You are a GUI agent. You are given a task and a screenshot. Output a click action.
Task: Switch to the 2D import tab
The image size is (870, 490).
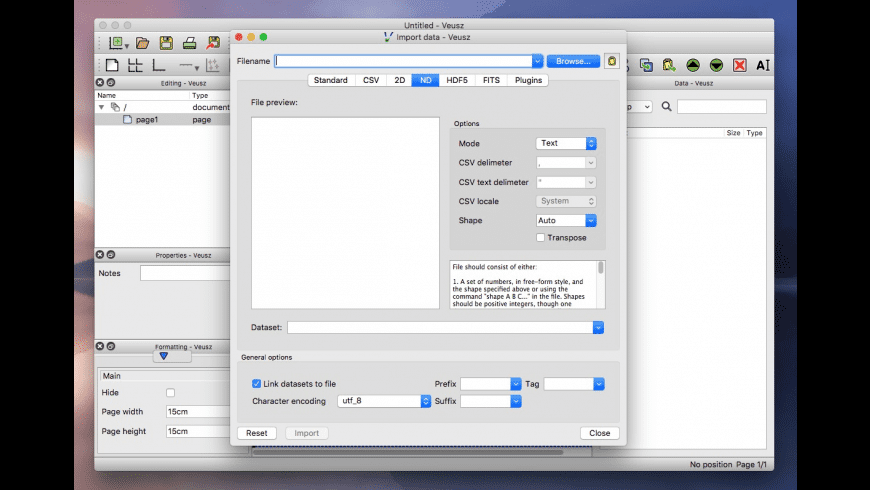tap(399, 80)
